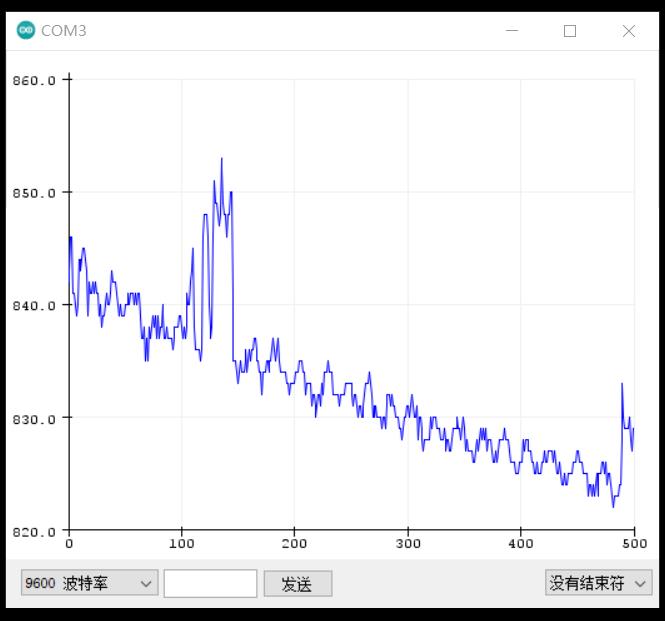
Task: Click the 820.0 label at the Y-axis bottom
Action: click(34, 531)
